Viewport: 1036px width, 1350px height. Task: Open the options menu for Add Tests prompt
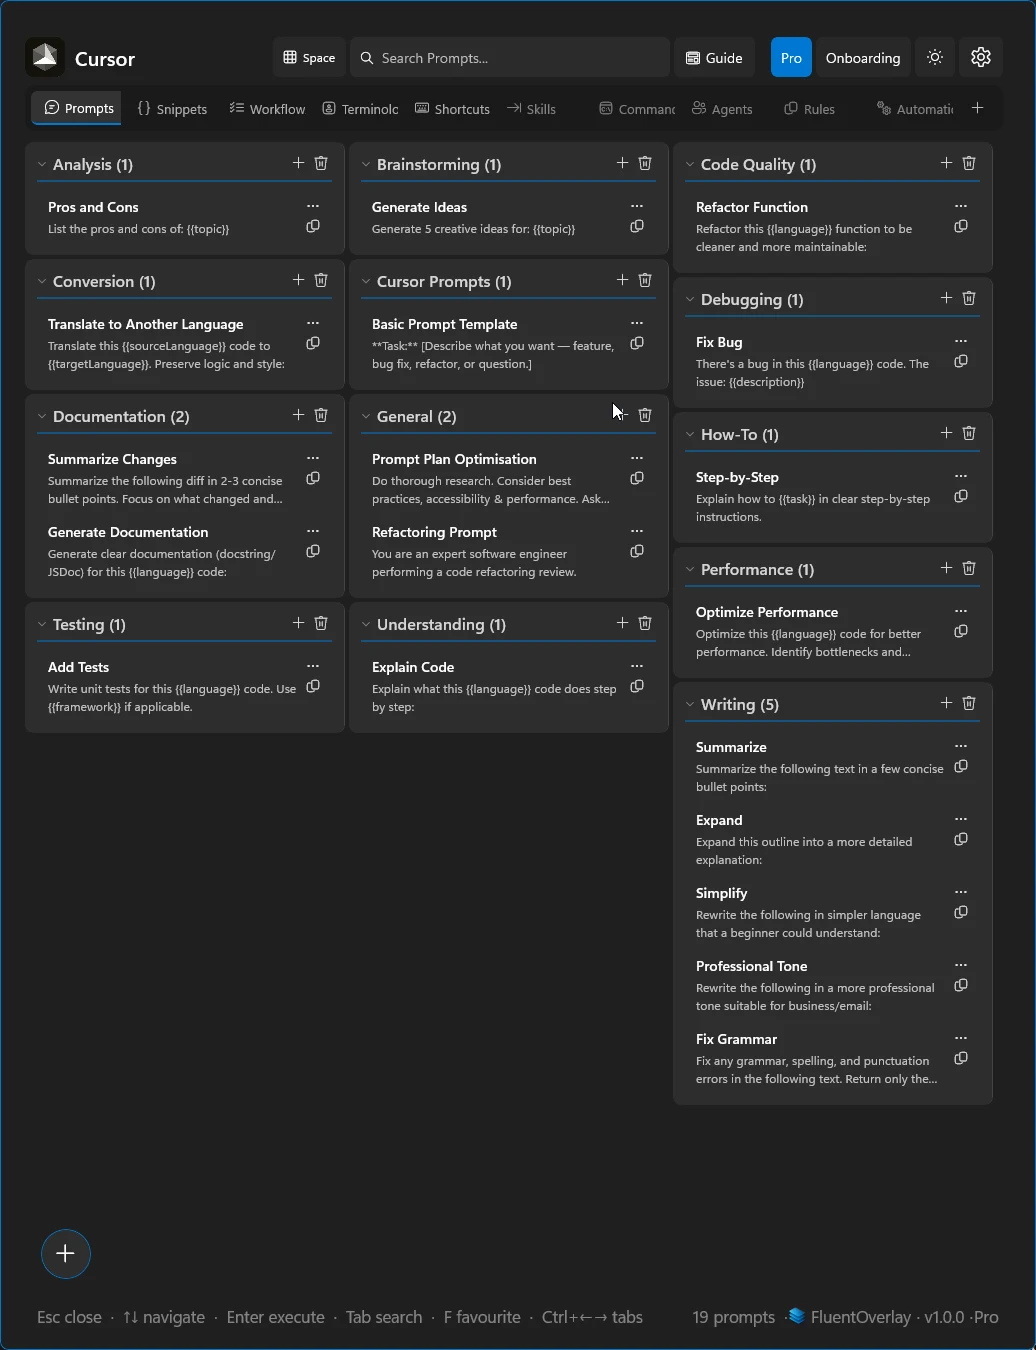click(313, 665)
